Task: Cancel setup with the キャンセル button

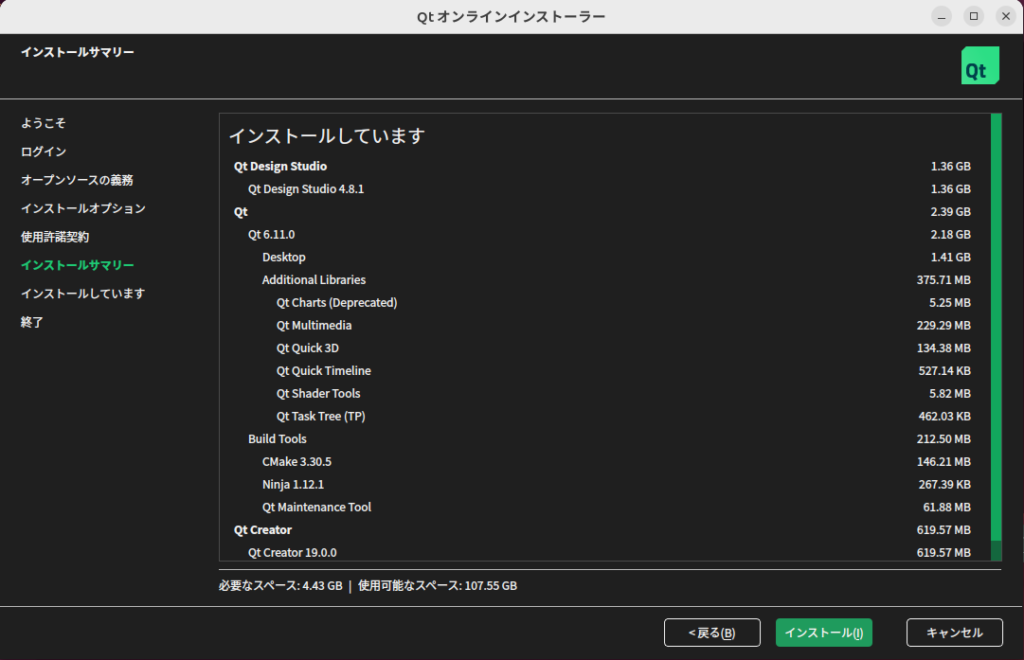Action: tap(954, 633)
